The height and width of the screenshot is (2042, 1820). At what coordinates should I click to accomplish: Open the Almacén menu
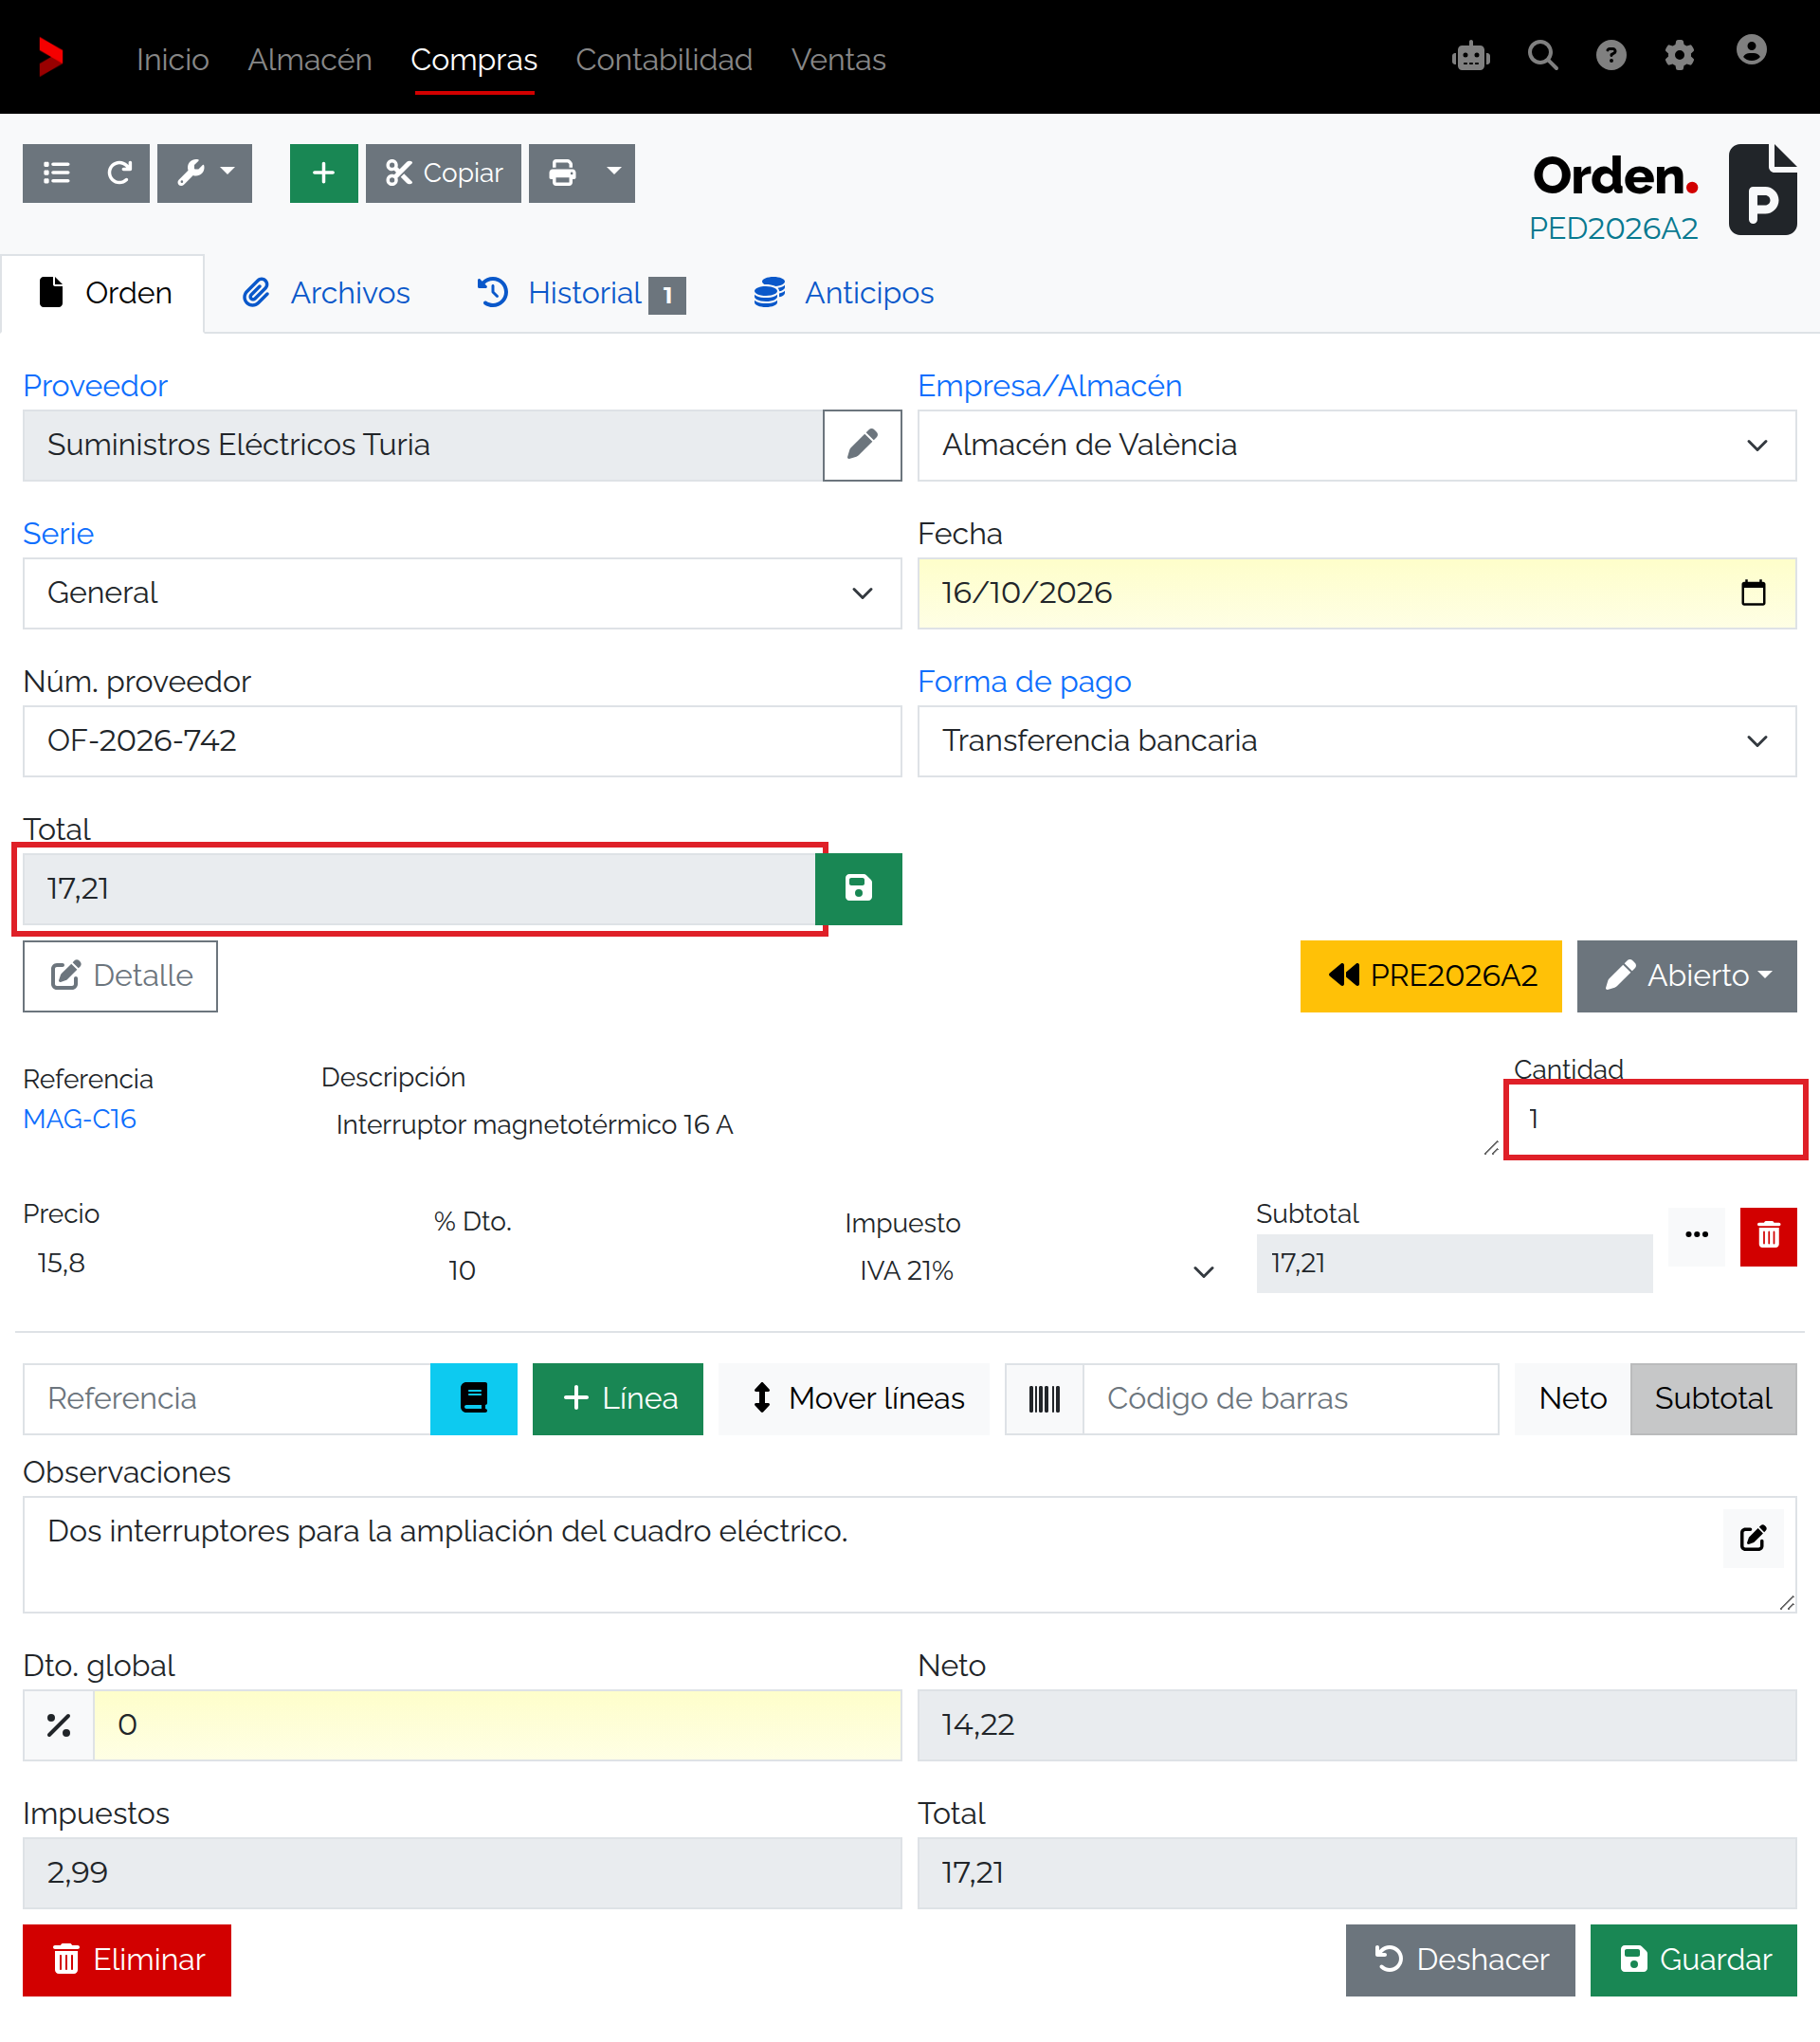[310, 59]
